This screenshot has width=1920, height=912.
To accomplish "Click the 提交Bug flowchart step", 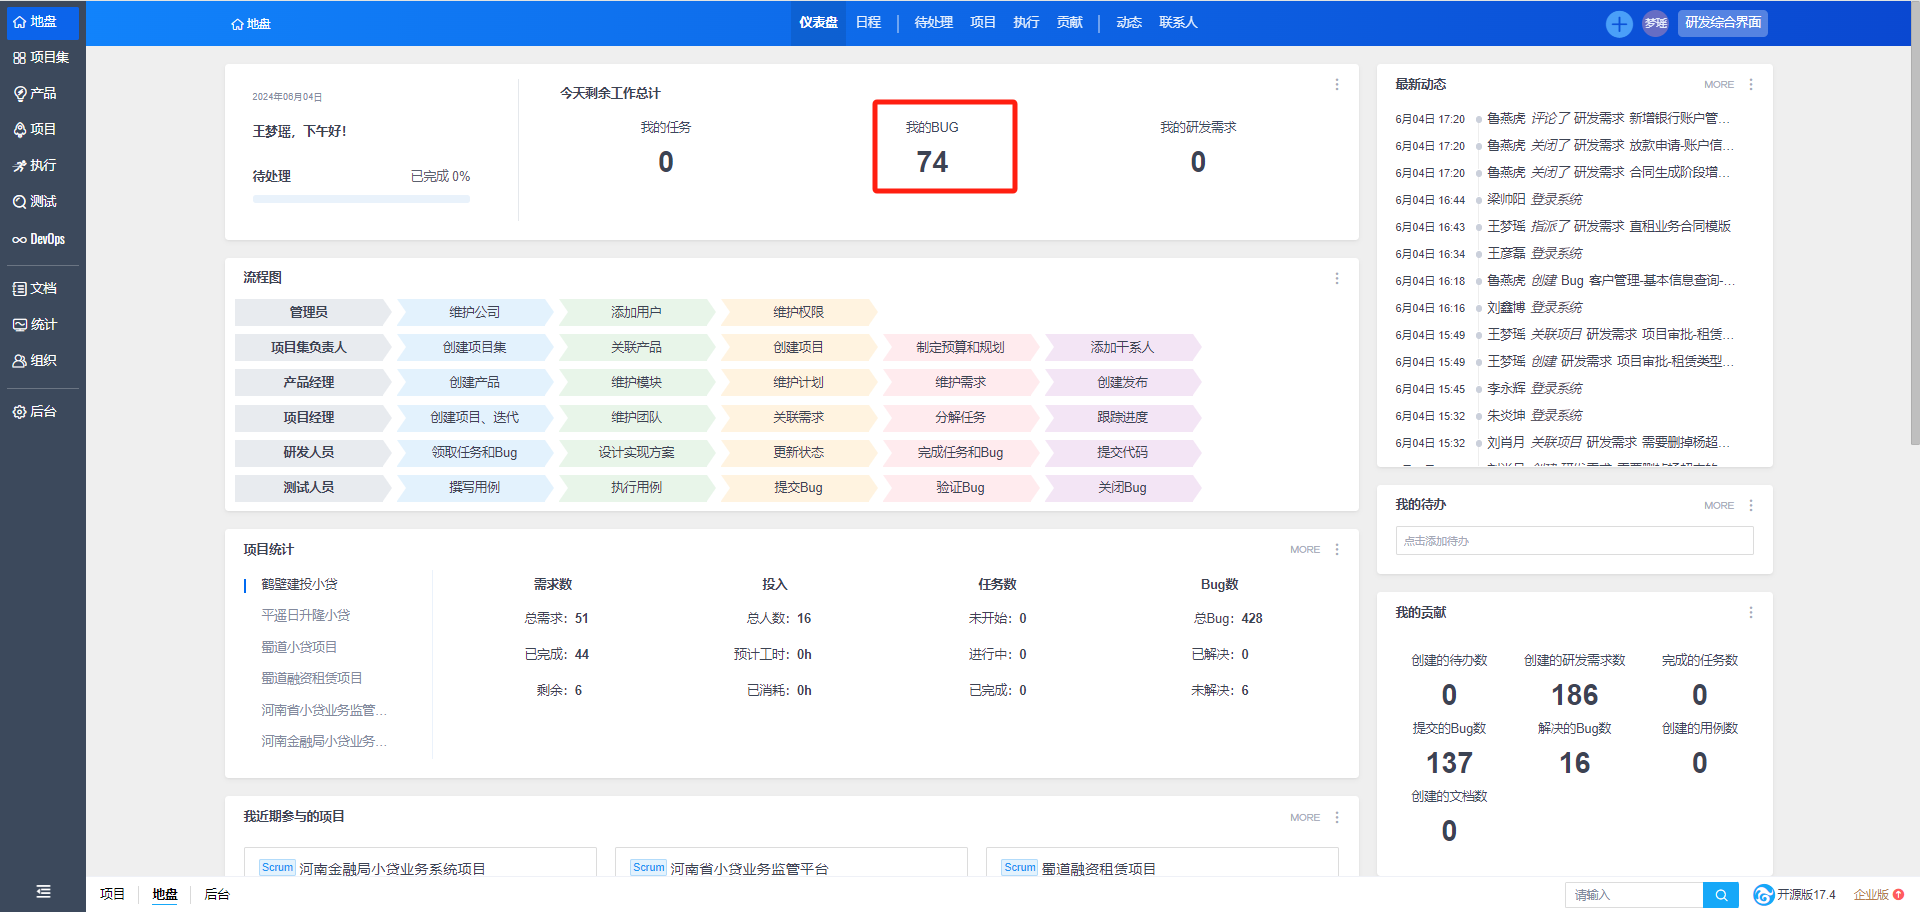I will click(798, 488).
